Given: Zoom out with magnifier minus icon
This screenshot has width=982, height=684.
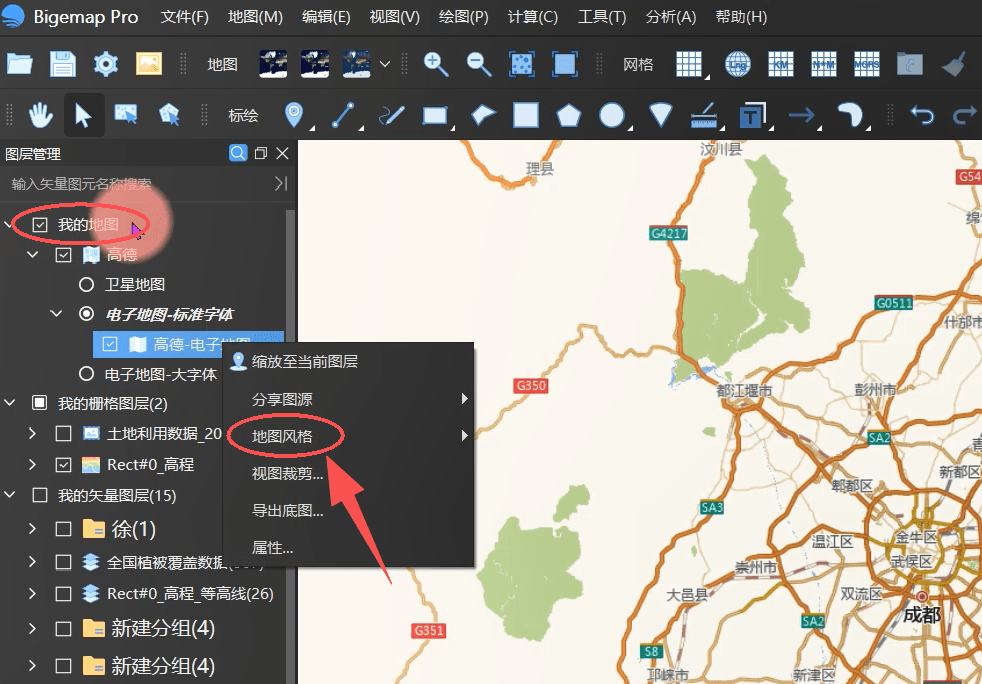Looking at the screenshot, I should (479, 64).
